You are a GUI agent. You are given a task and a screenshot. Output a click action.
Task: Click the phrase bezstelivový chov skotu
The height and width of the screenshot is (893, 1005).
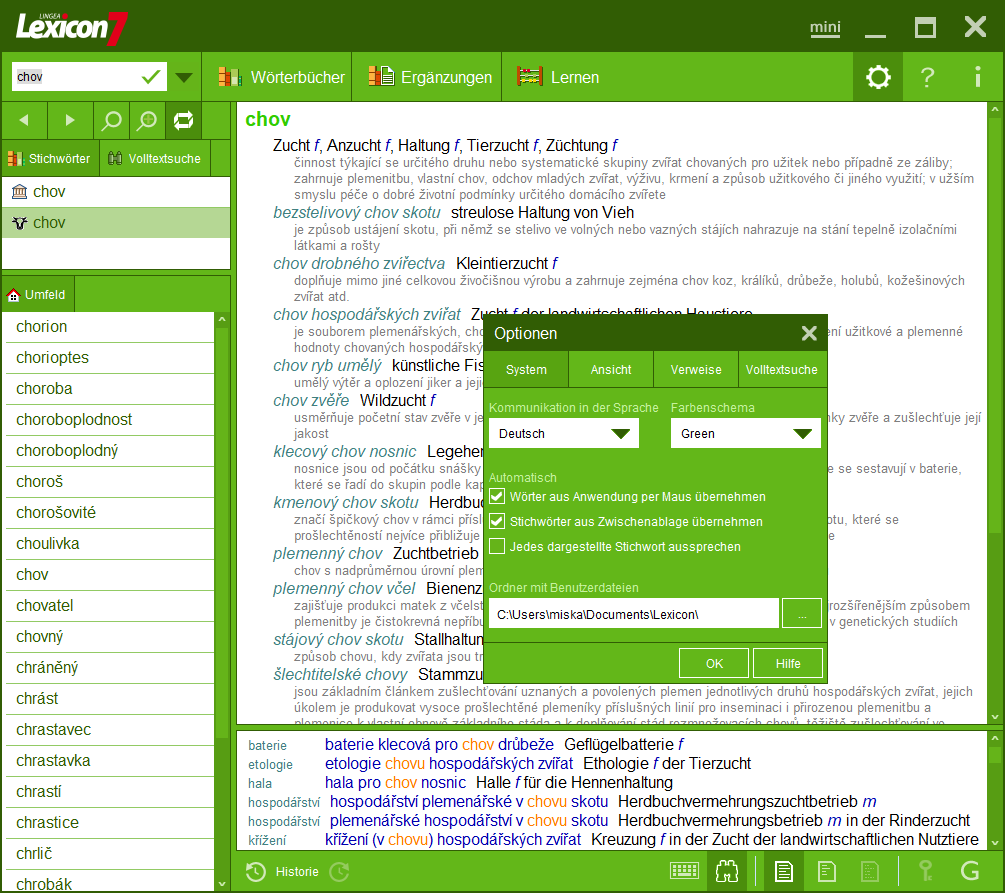(x=356, y=212)
